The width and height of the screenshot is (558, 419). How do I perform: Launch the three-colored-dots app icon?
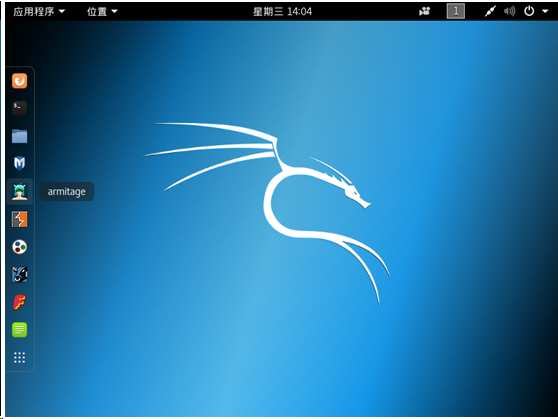tap(20, 247)
